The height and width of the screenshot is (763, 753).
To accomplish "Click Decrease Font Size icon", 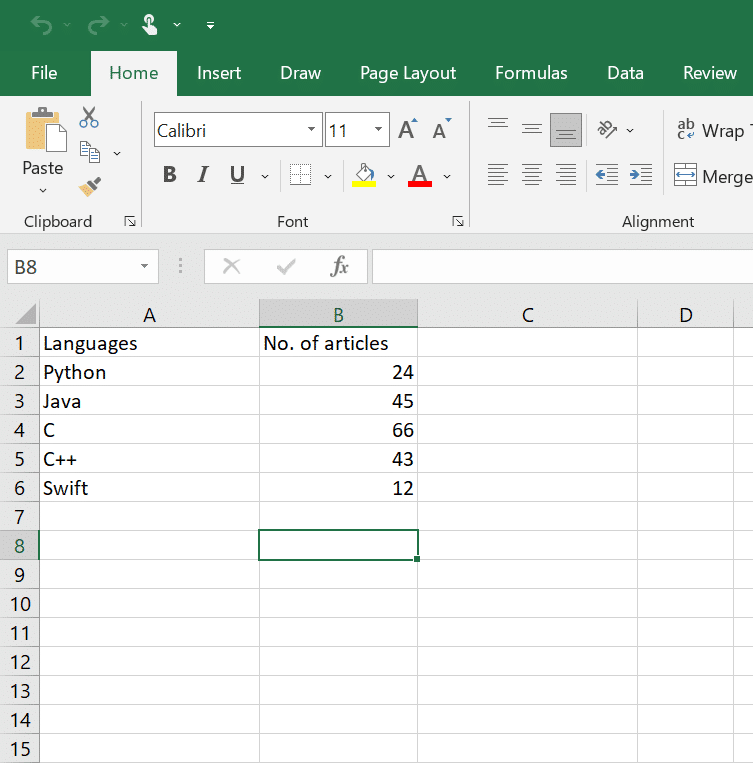I will [x=441, y=130].
